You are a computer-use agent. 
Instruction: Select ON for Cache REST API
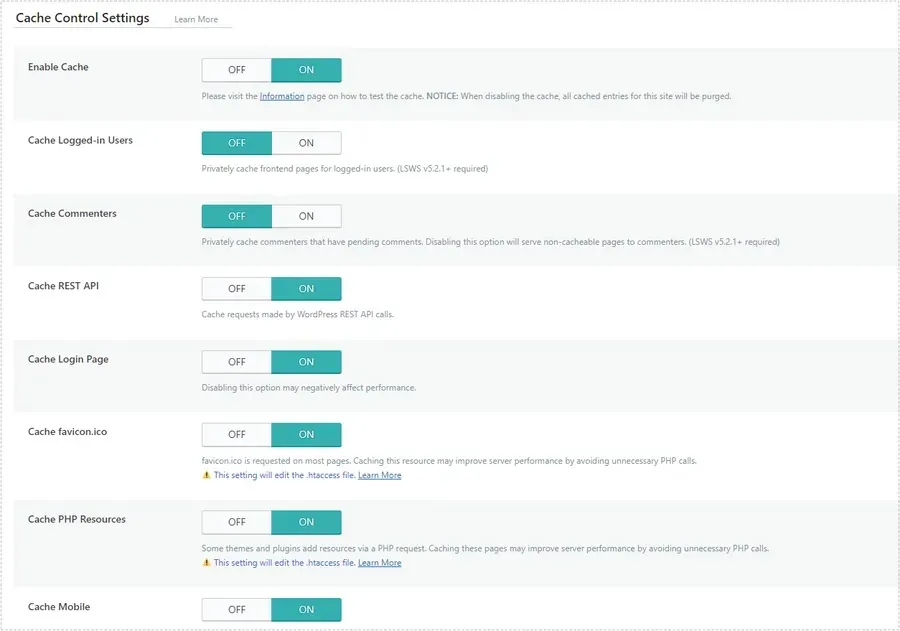tap(307, 289)
